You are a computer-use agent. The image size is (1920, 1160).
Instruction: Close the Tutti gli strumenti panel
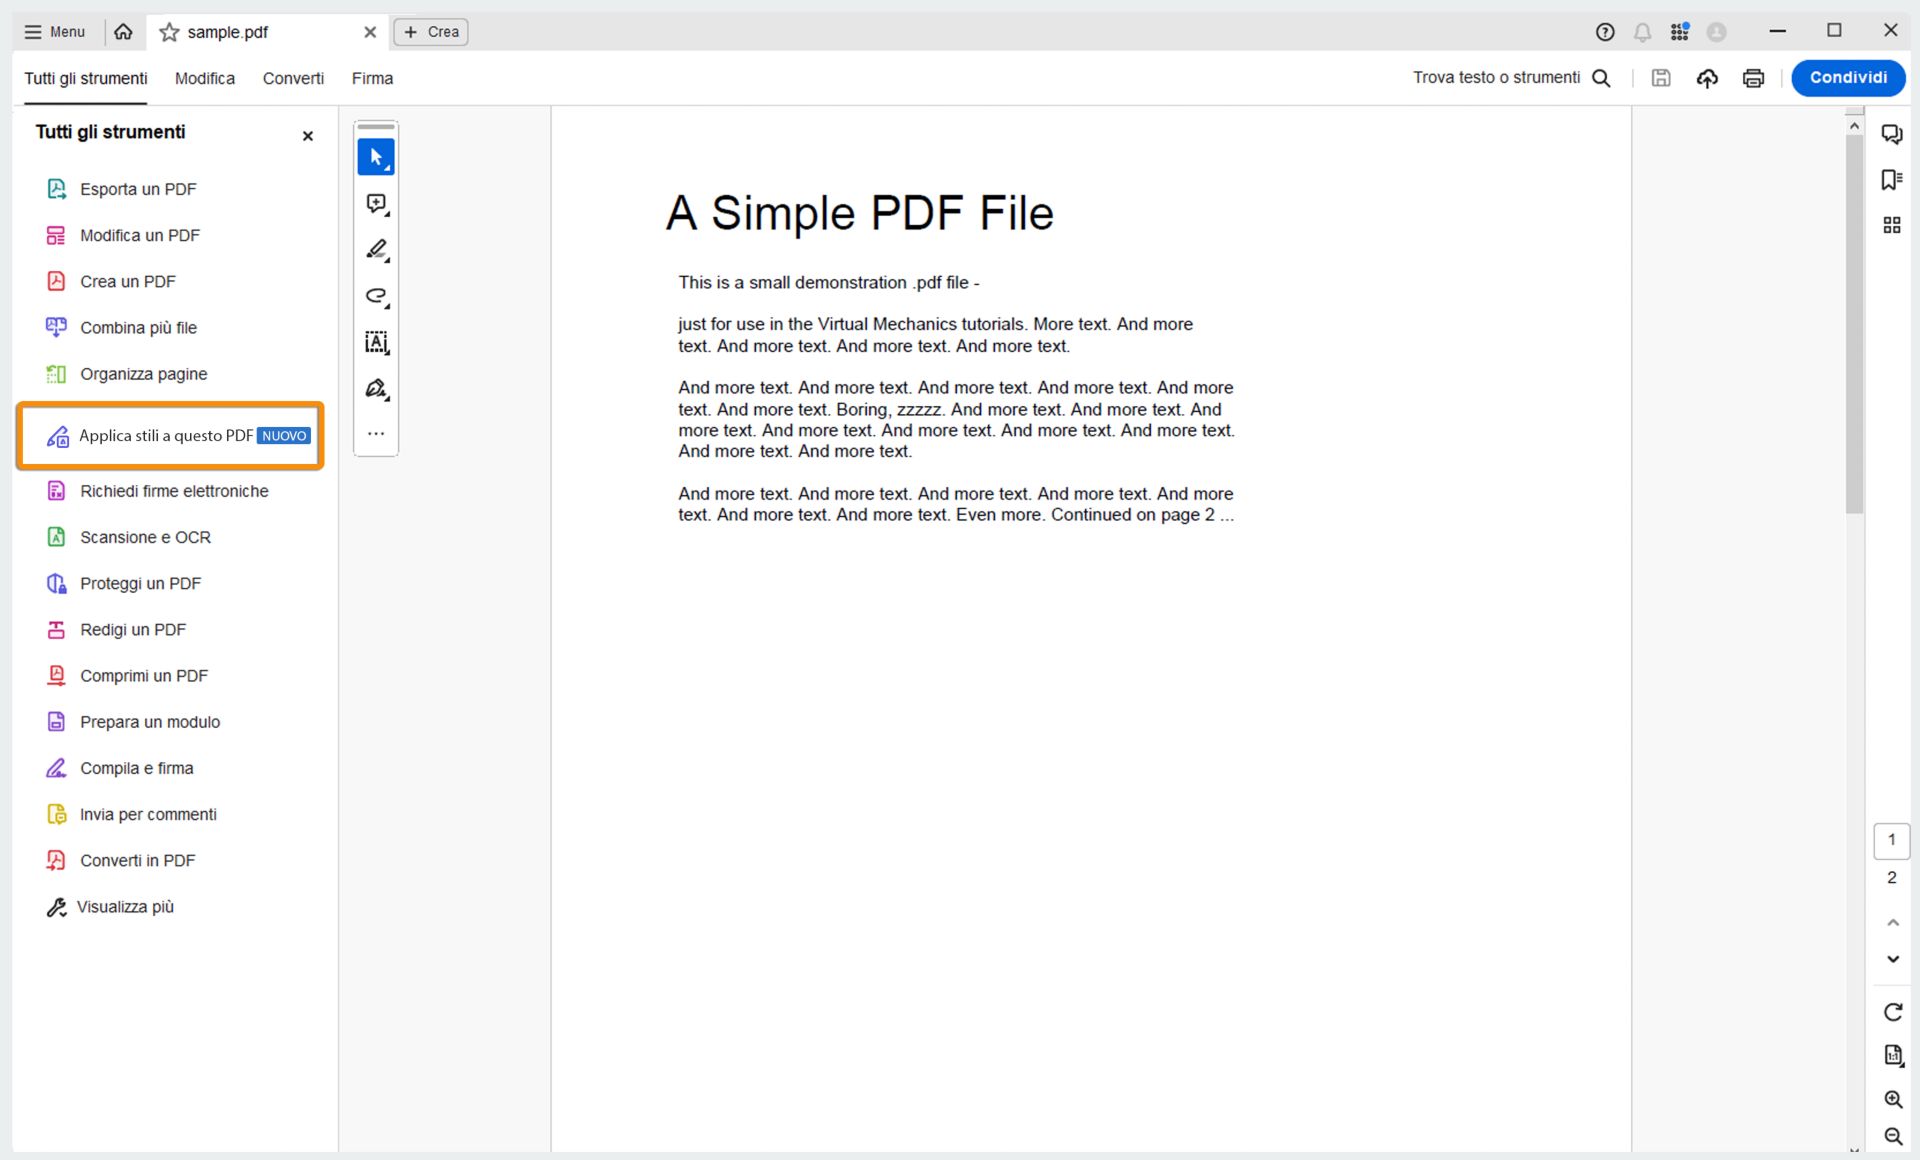tap(308, 136)
